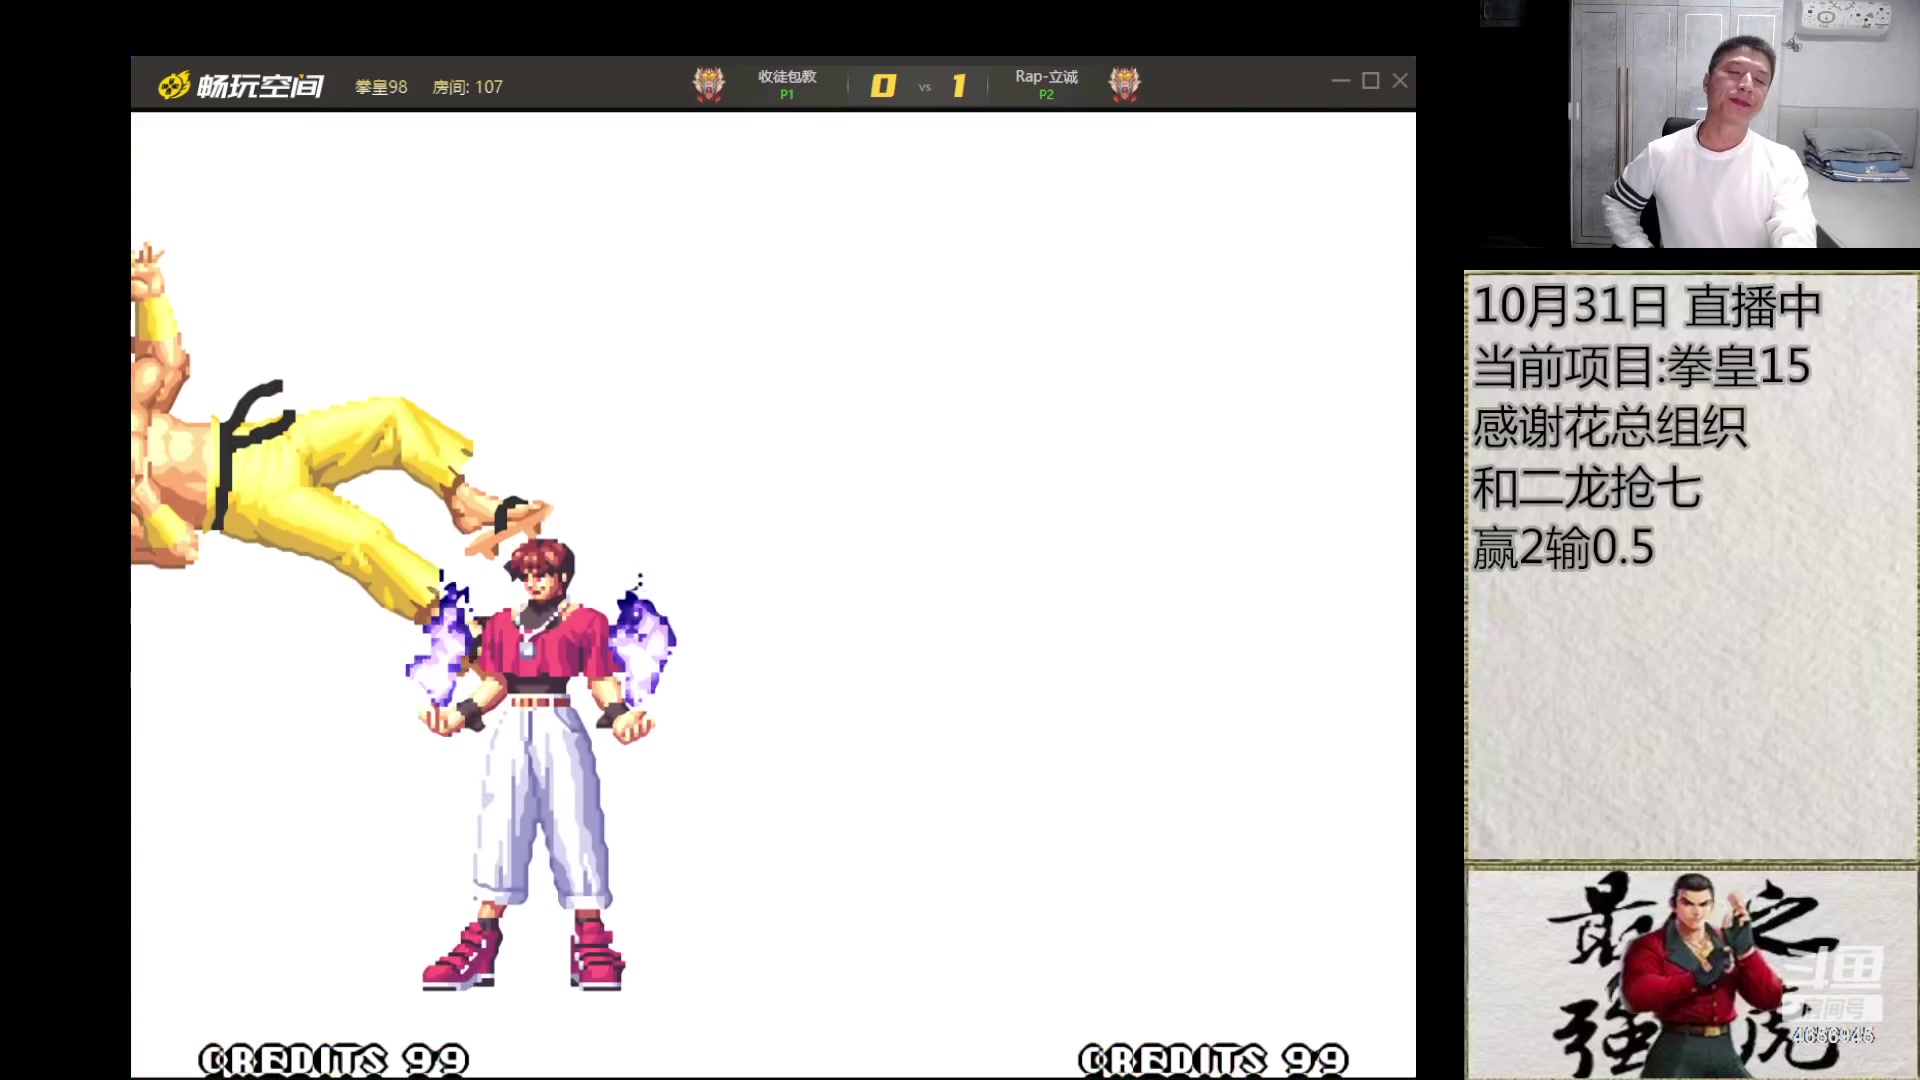Click the 畅玩空间 logo icon
Viewport: 1920px width, 1080px height.
tap(174, 86)
